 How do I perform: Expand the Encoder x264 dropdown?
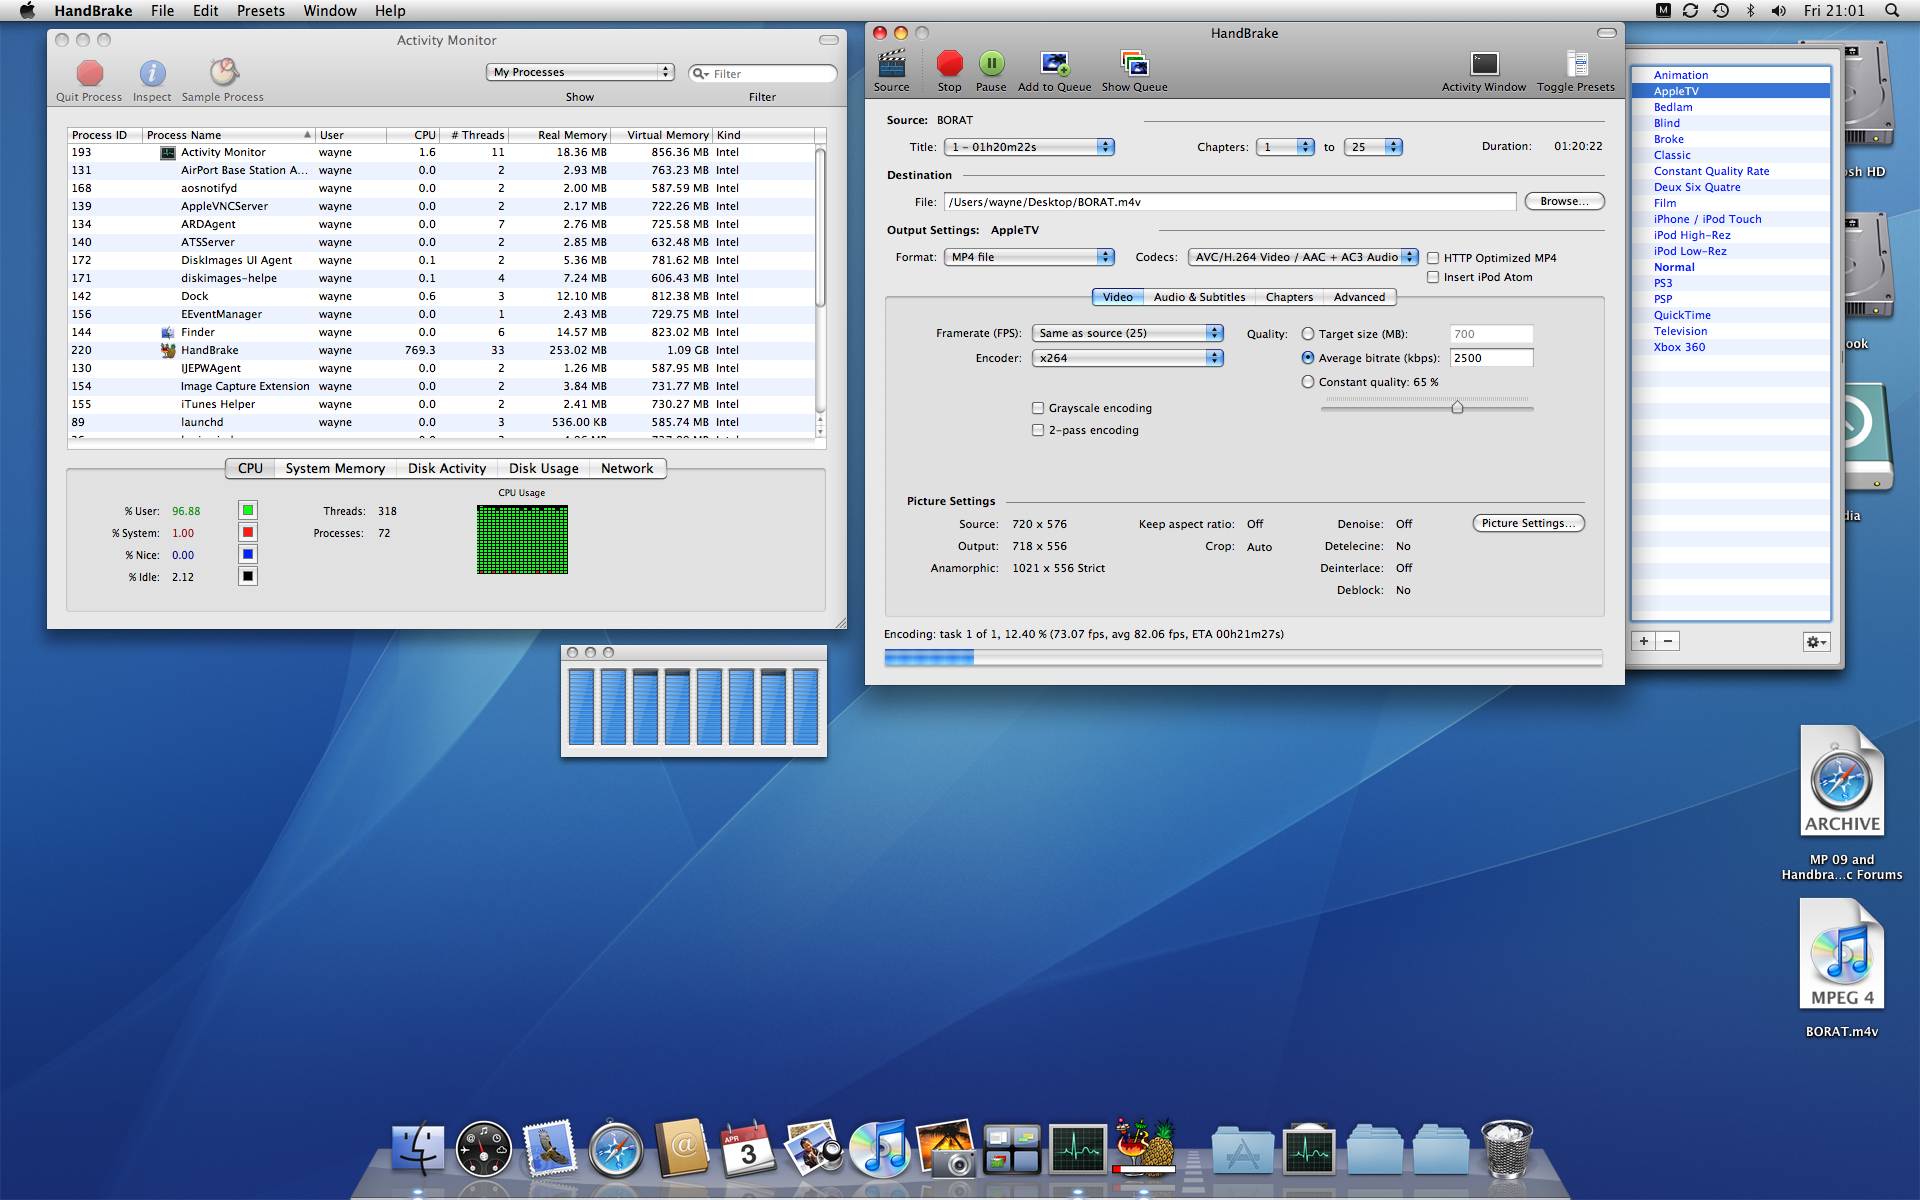tap(1127, 358)
